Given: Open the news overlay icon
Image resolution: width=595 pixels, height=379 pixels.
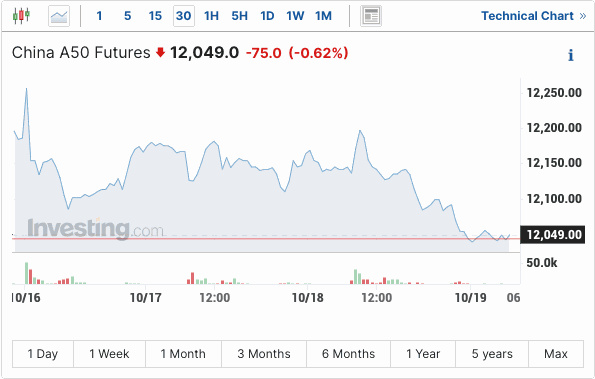Looking at the screenshot, I should click(x=371, y=16).
